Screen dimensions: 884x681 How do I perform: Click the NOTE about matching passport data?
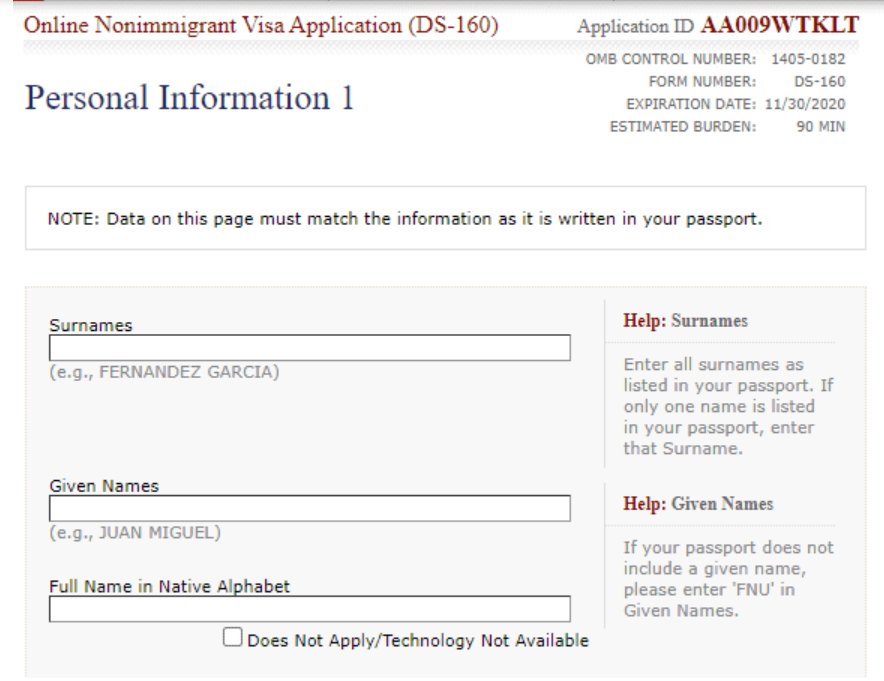[405, 219]
